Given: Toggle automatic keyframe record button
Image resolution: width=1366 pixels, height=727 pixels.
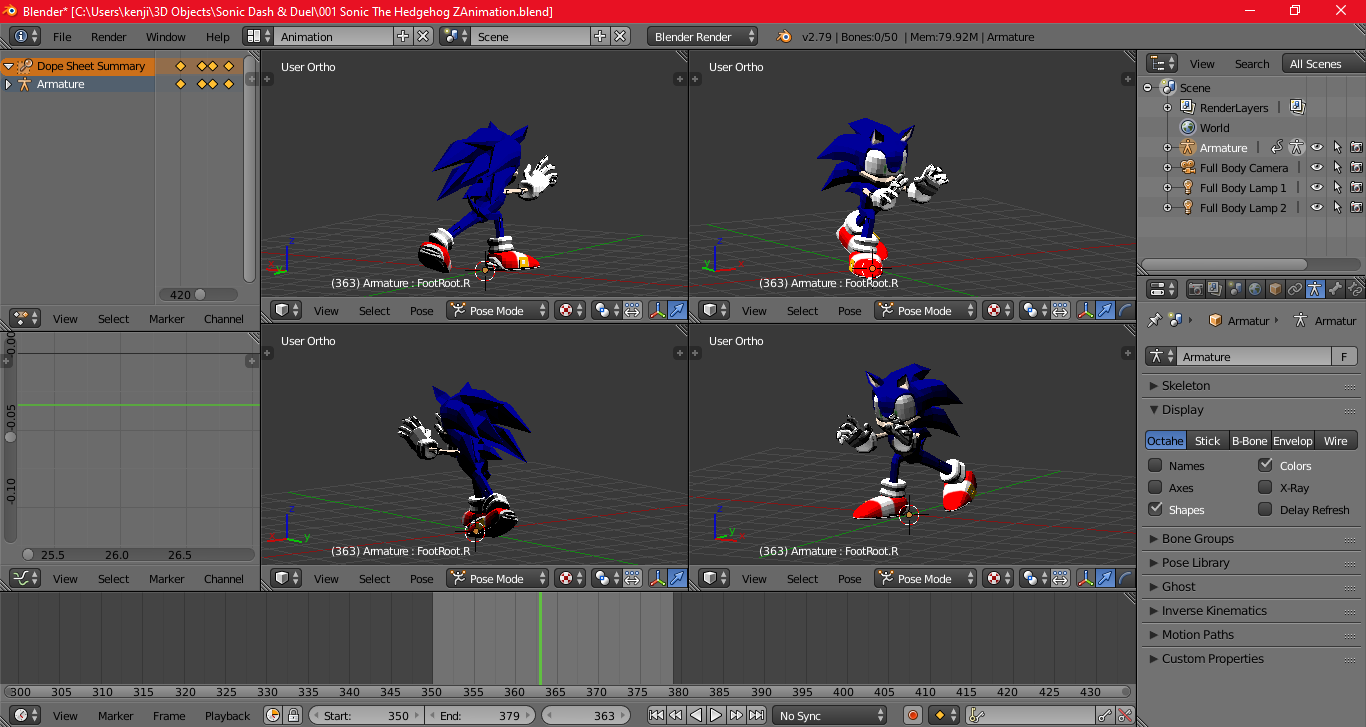Looking at the screenshot, I should 912,715.
